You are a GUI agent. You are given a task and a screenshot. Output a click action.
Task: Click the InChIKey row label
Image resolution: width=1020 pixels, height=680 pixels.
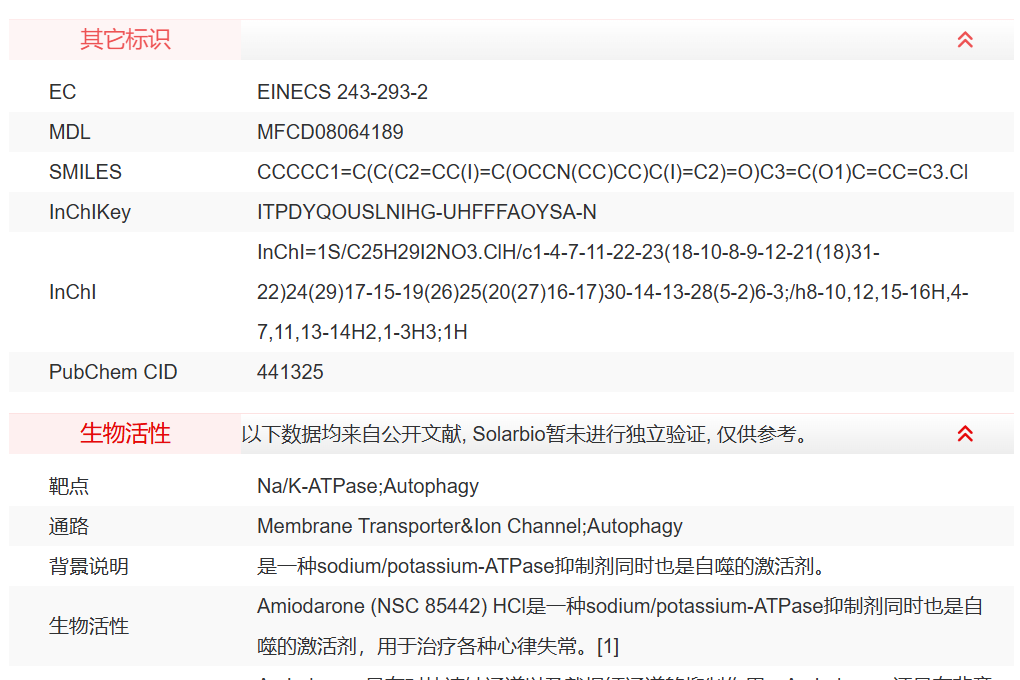pos(89,212)
